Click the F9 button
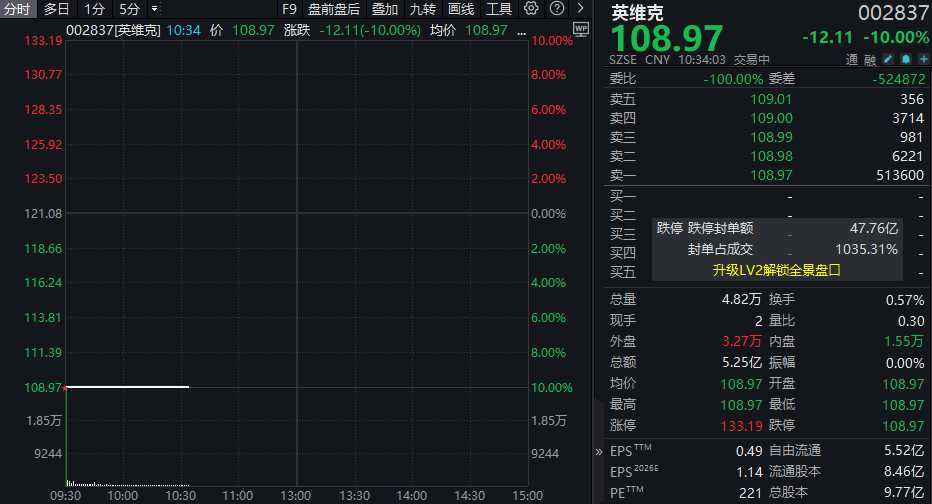This screenshot has height=504, width=932. point(290,9)
